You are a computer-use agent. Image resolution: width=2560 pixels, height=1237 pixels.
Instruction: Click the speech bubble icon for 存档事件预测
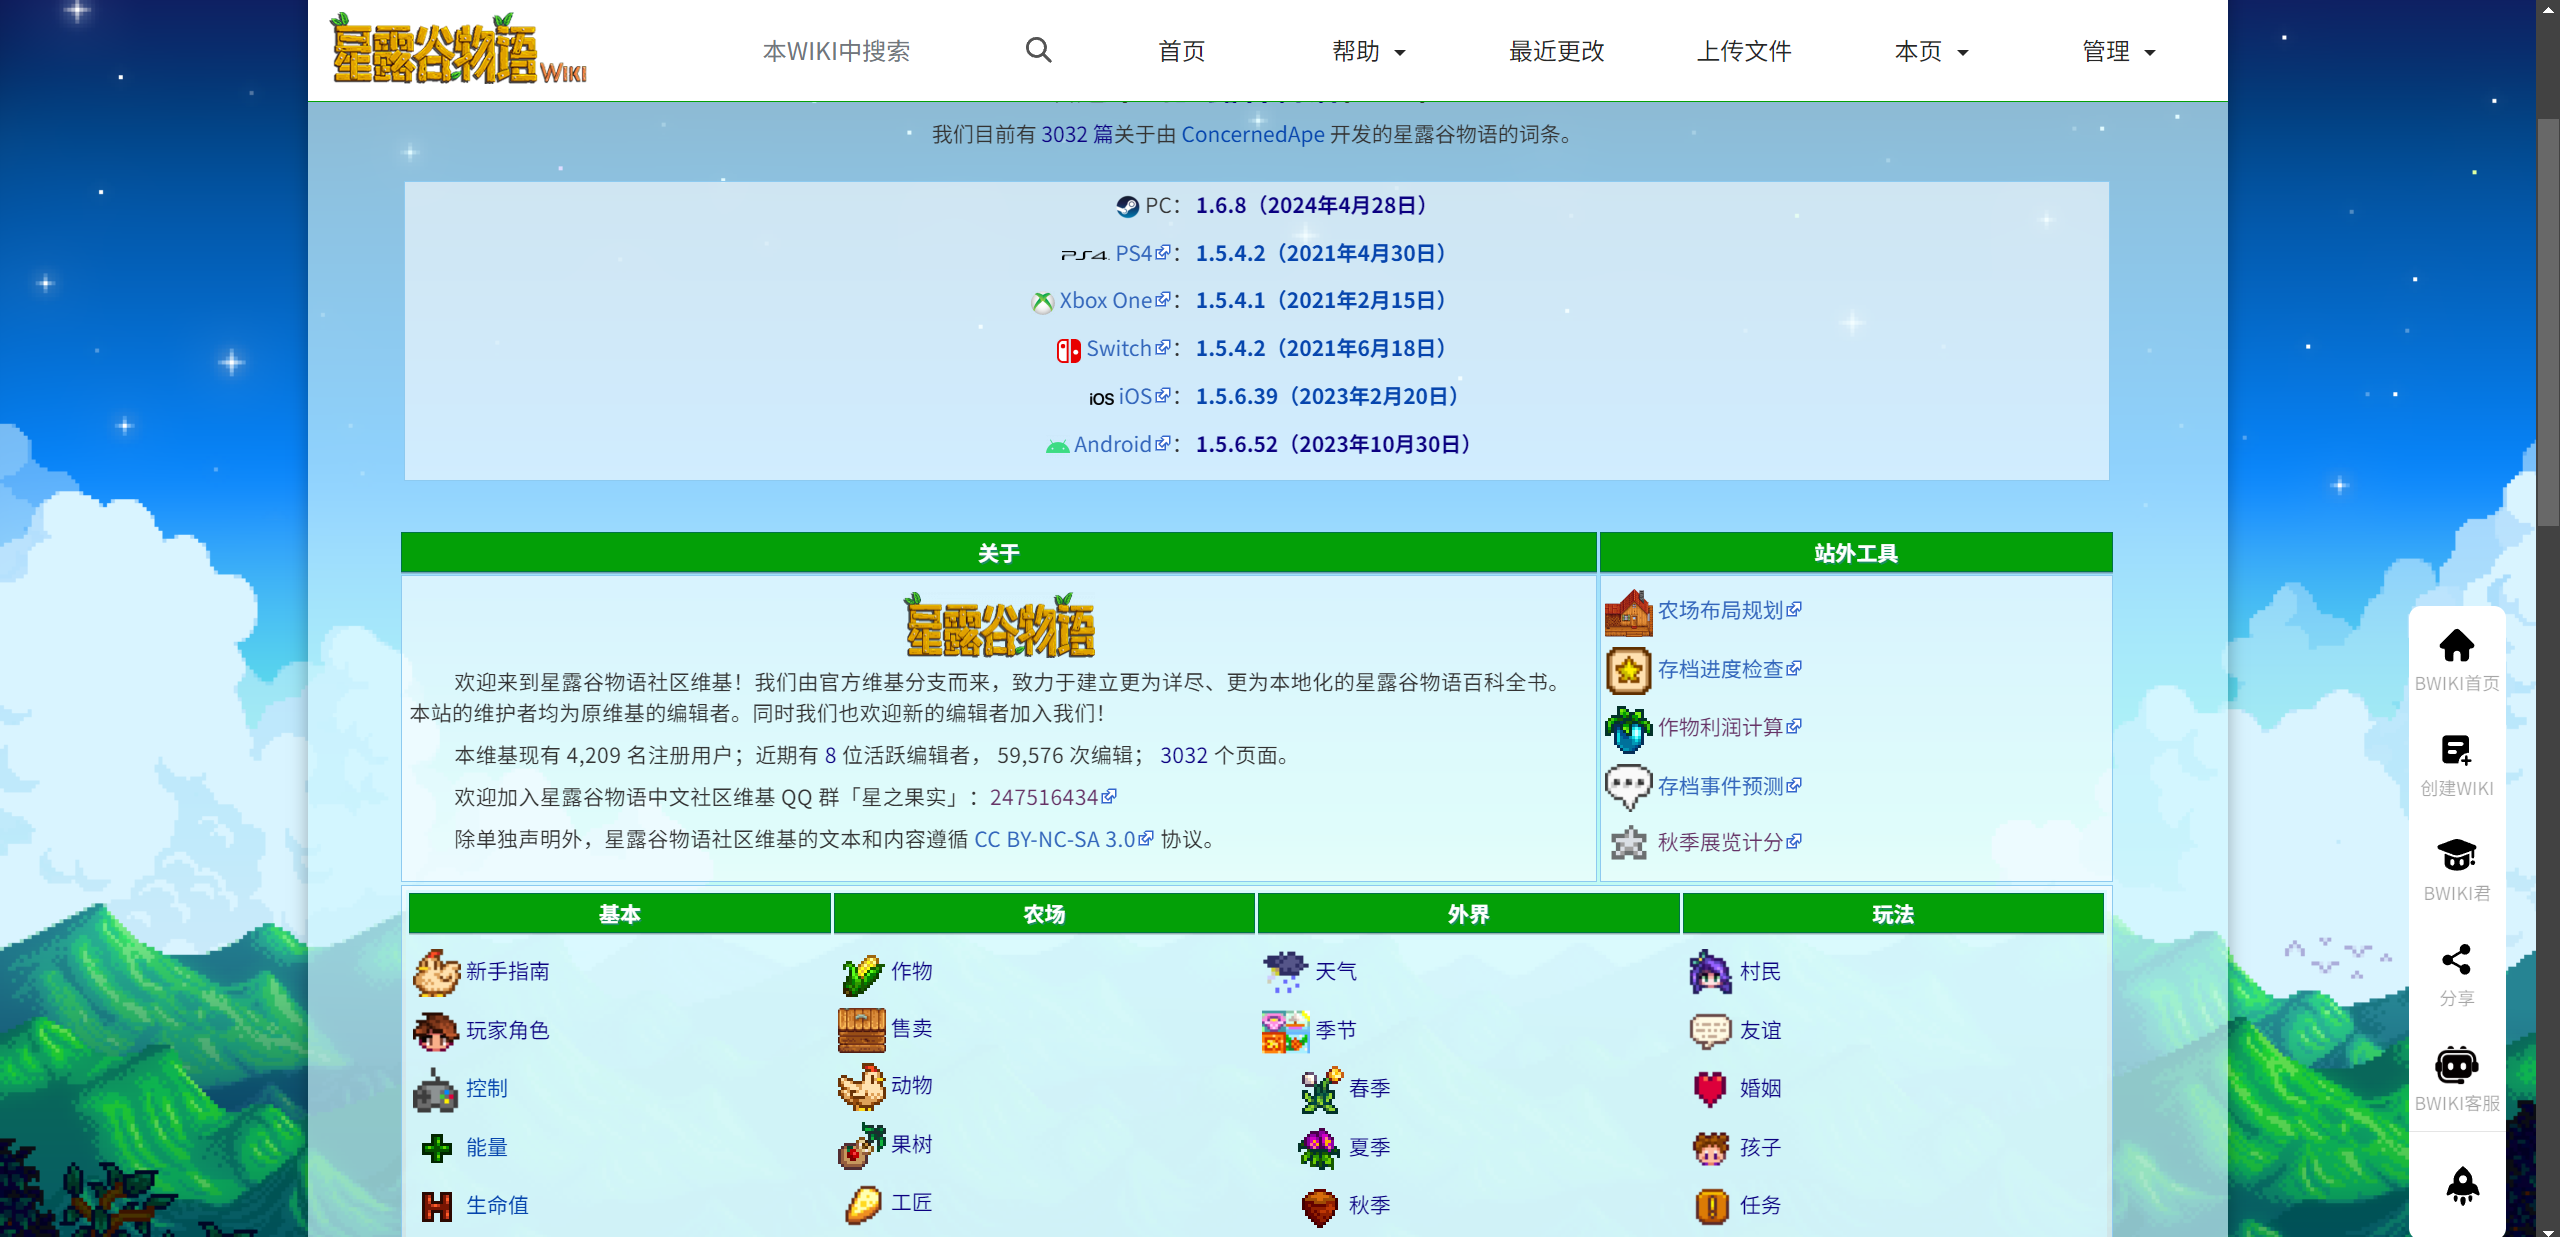click(1628, 786)
